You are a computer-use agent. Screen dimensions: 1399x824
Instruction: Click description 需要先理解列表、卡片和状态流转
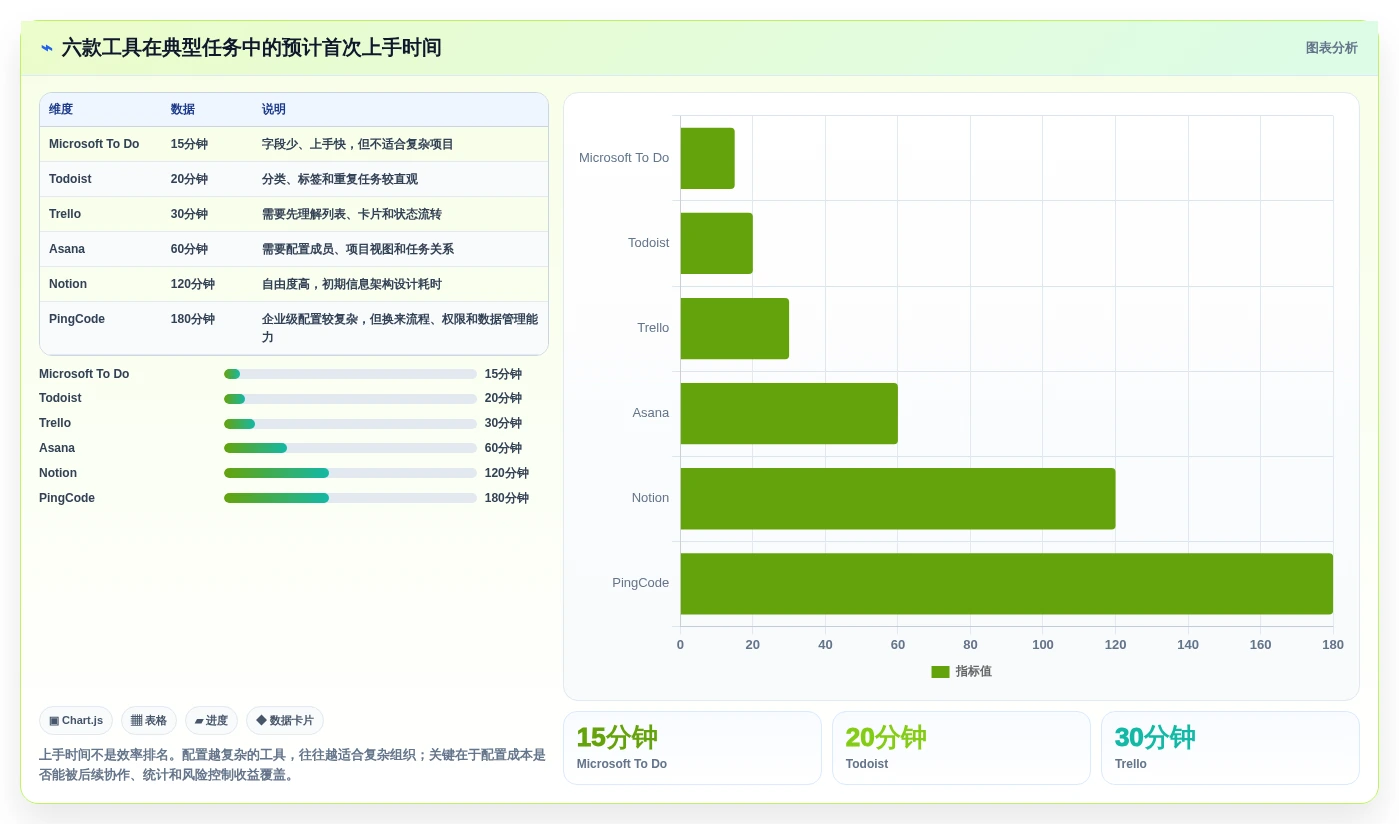352,214
